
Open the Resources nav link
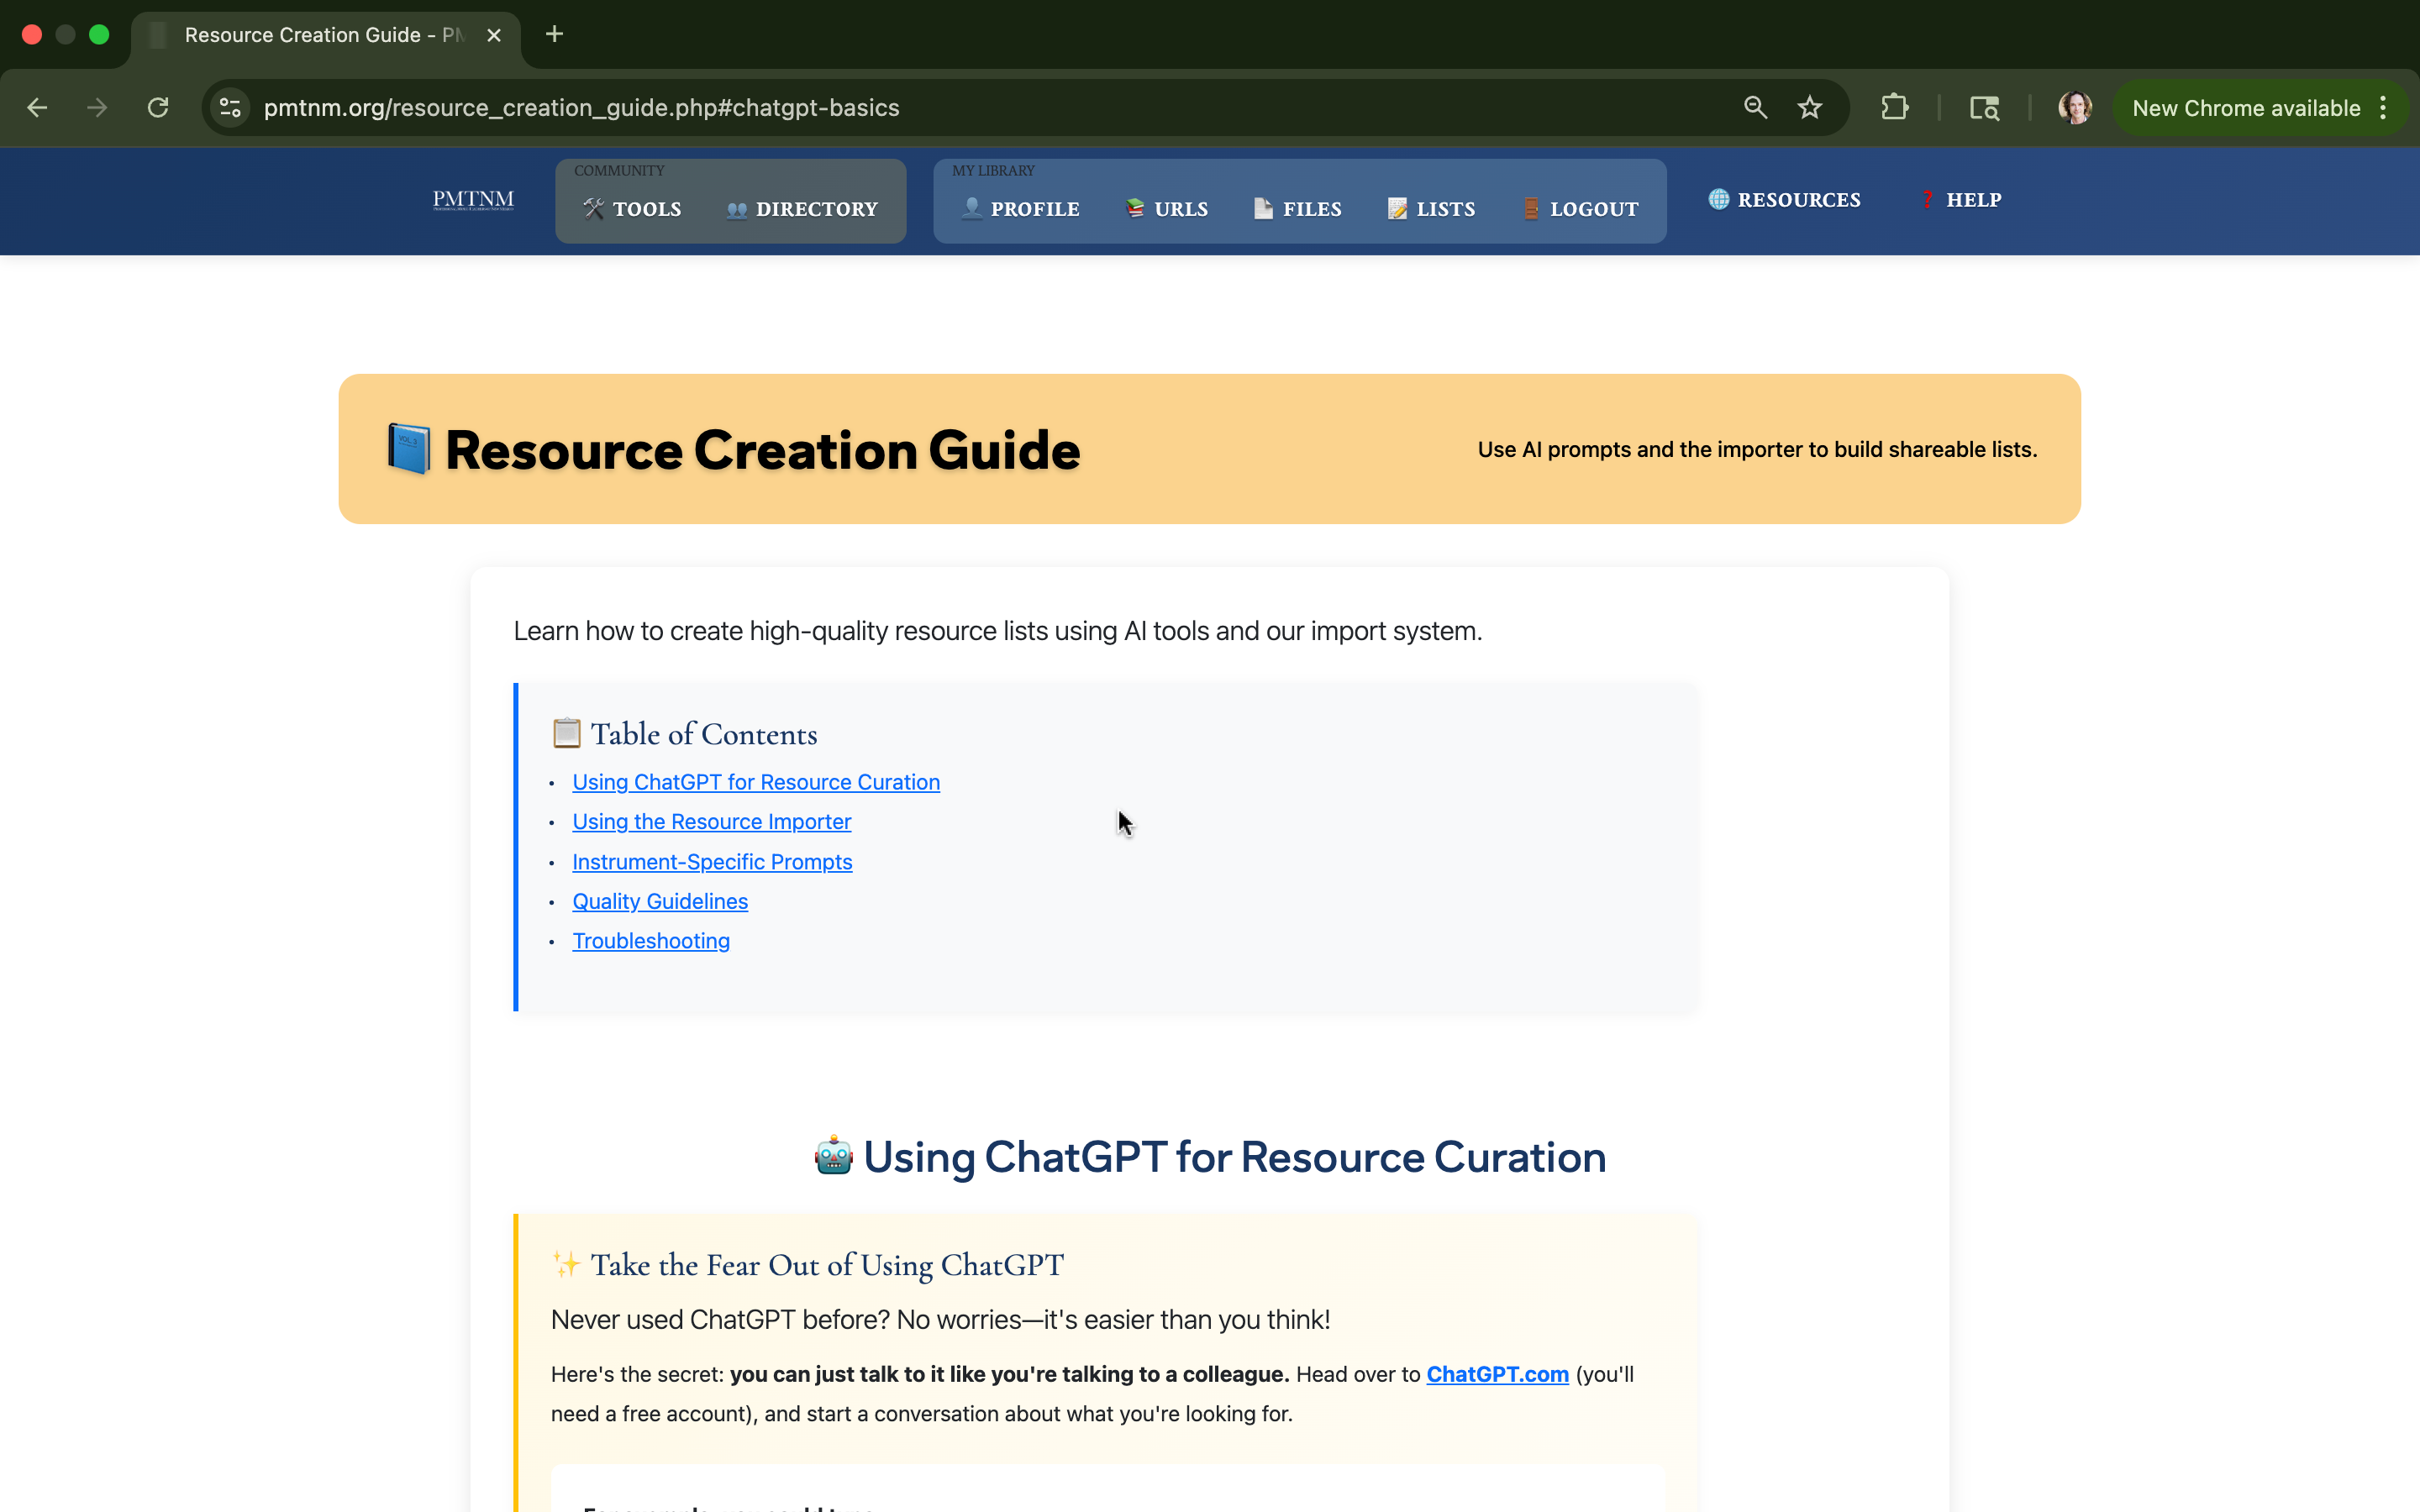tap(1785, 200)
